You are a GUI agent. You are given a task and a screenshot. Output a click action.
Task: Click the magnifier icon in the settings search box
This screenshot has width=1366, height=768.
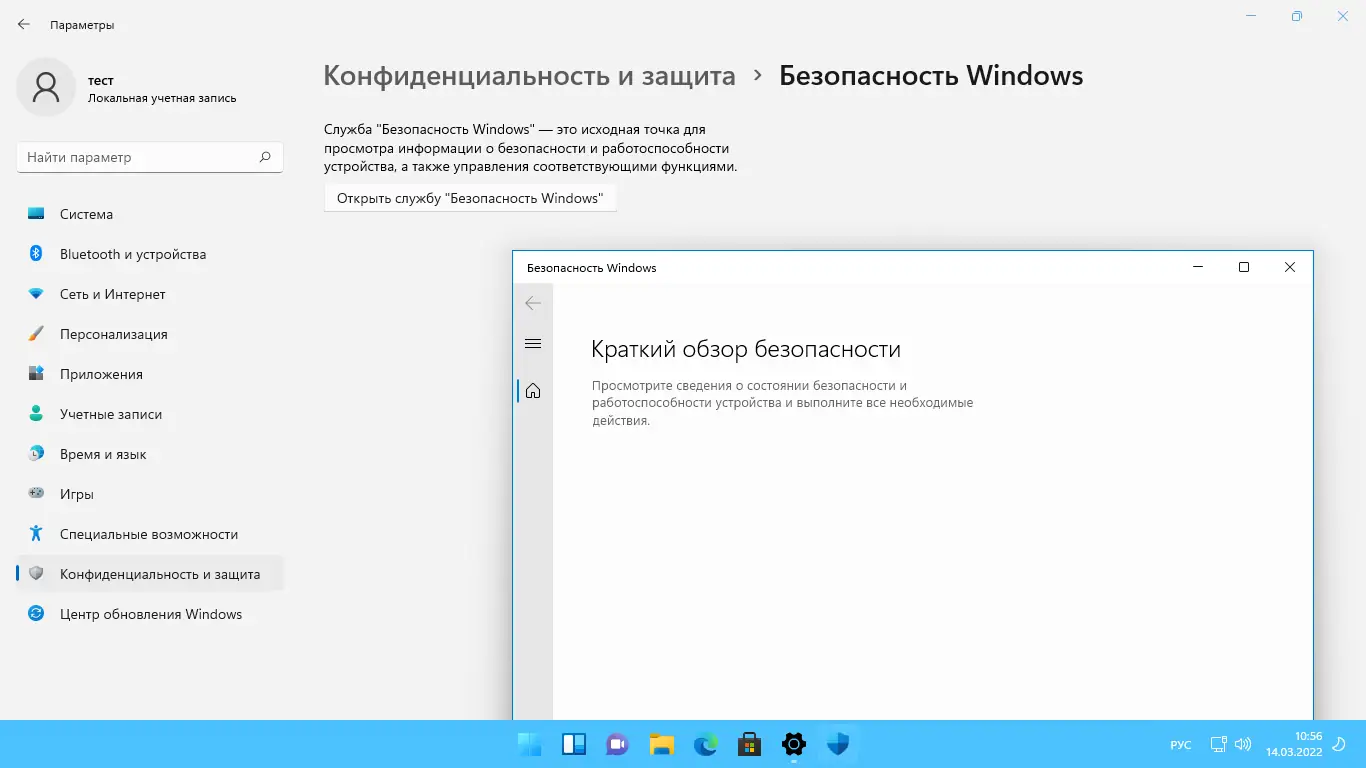point(265,157)
